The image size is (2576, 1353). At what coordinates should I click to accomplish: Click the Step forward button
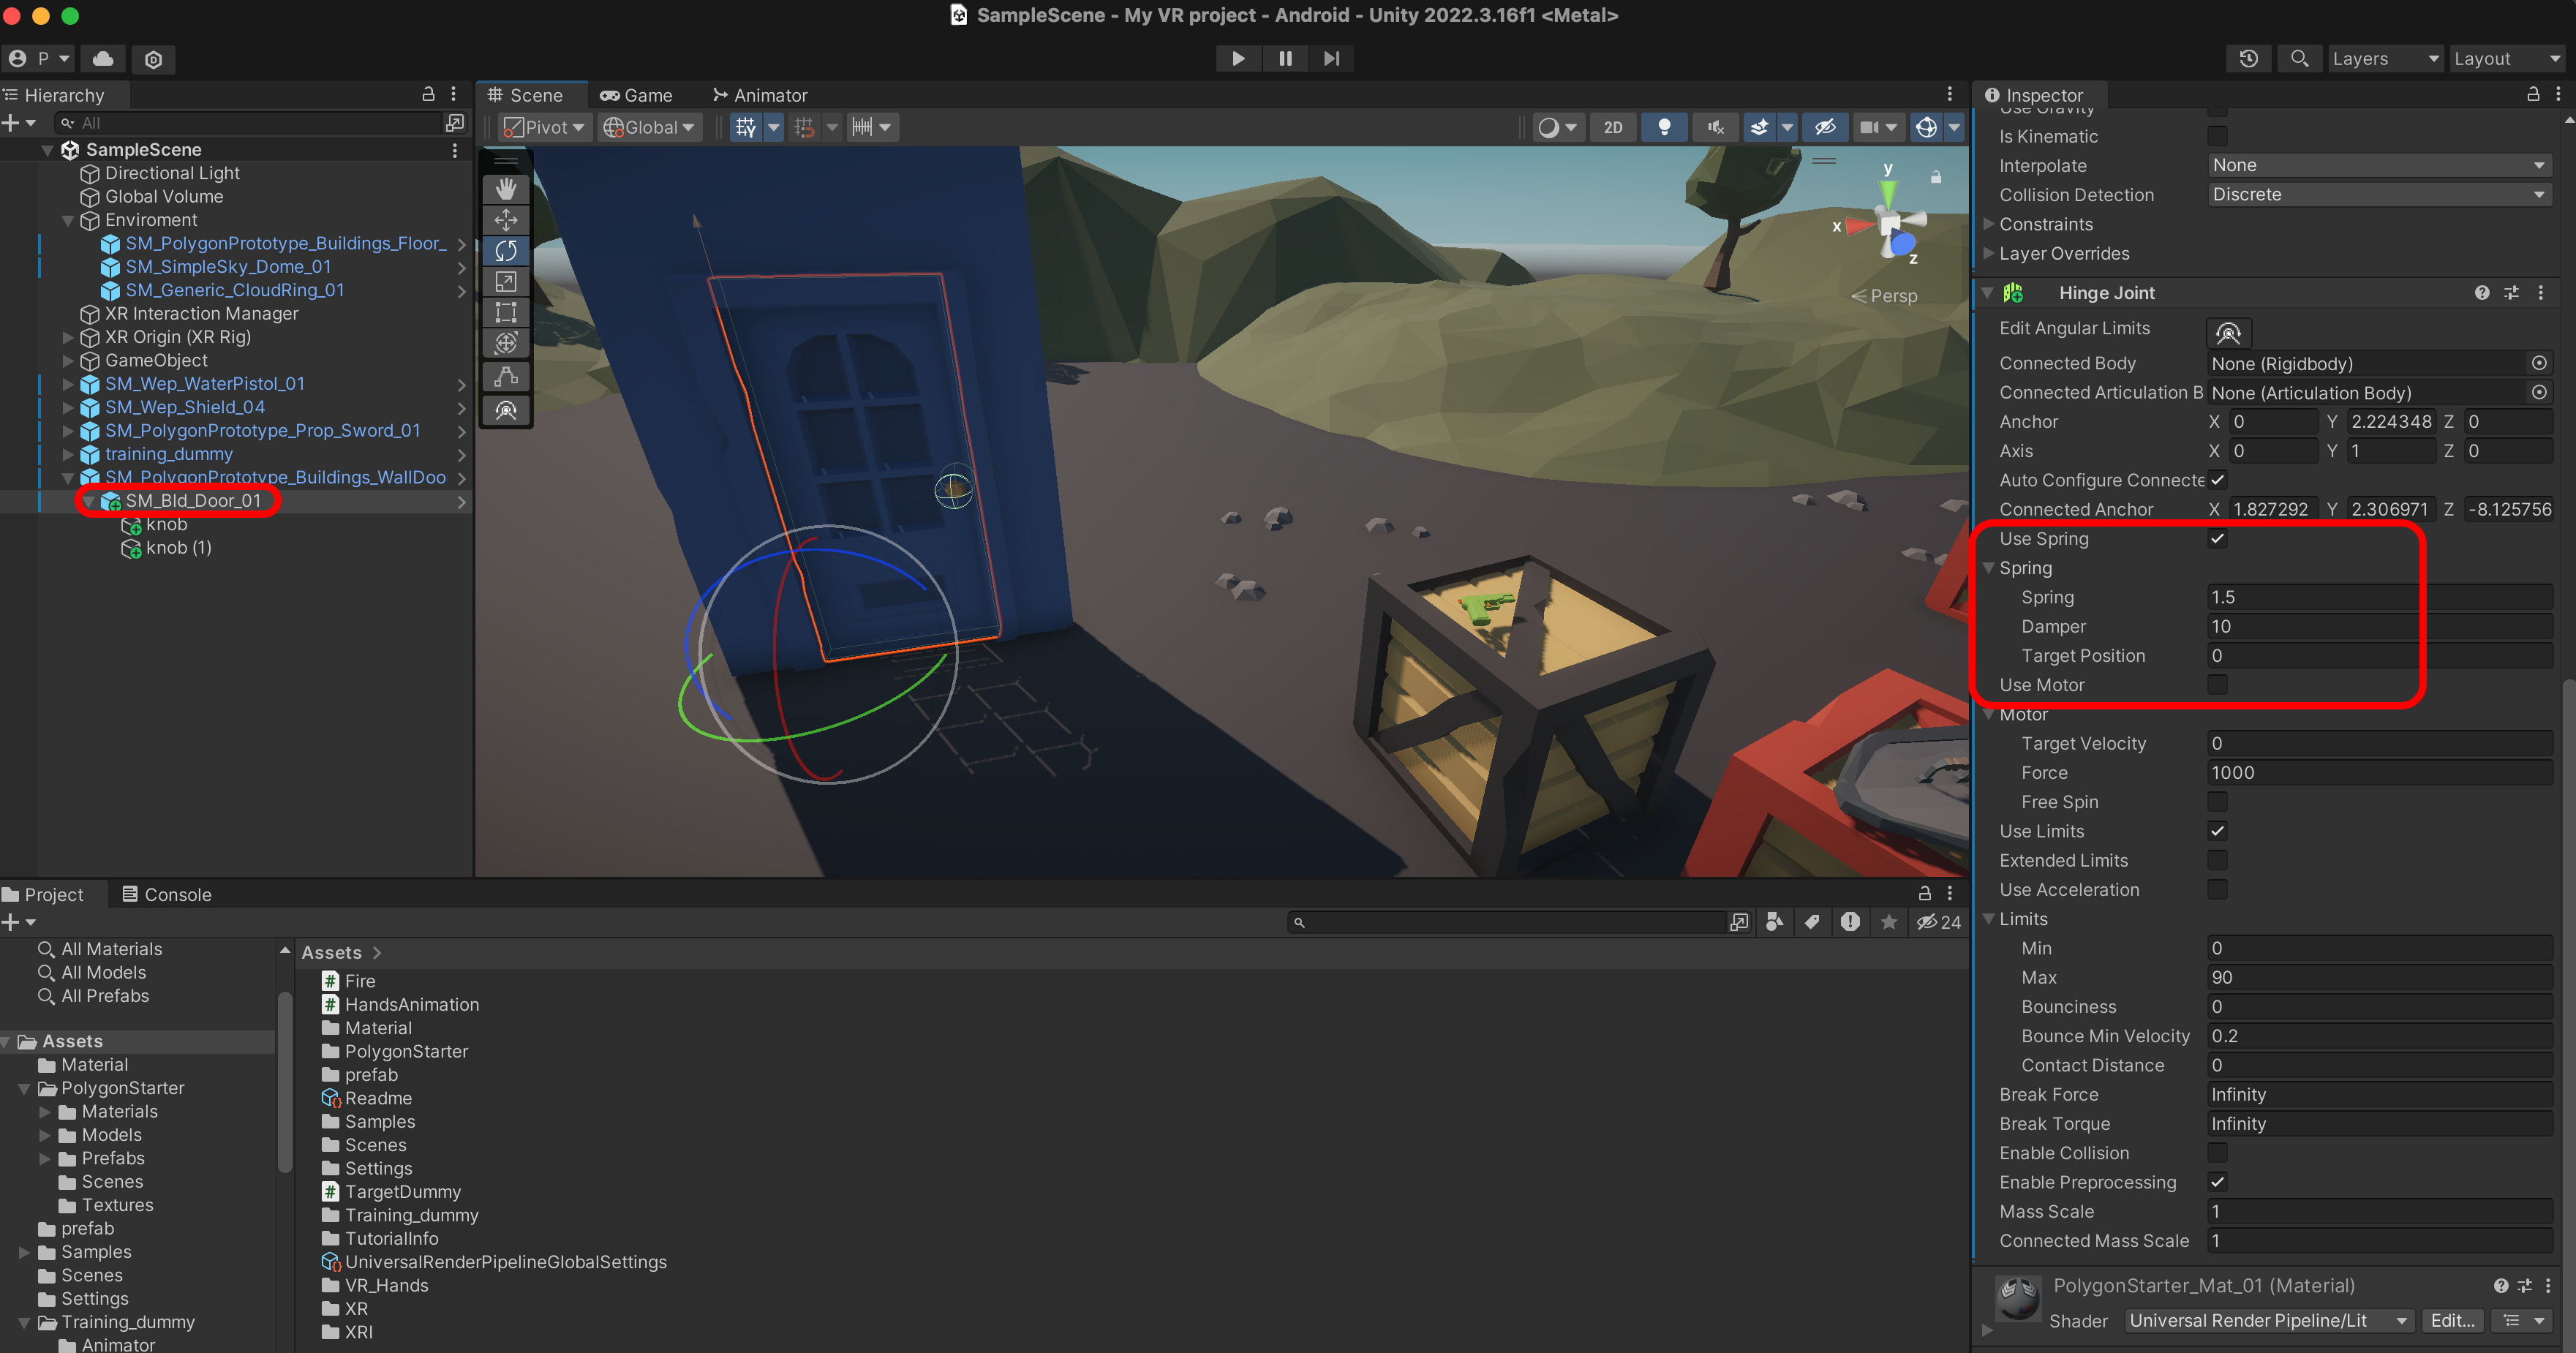point(1331,58)
